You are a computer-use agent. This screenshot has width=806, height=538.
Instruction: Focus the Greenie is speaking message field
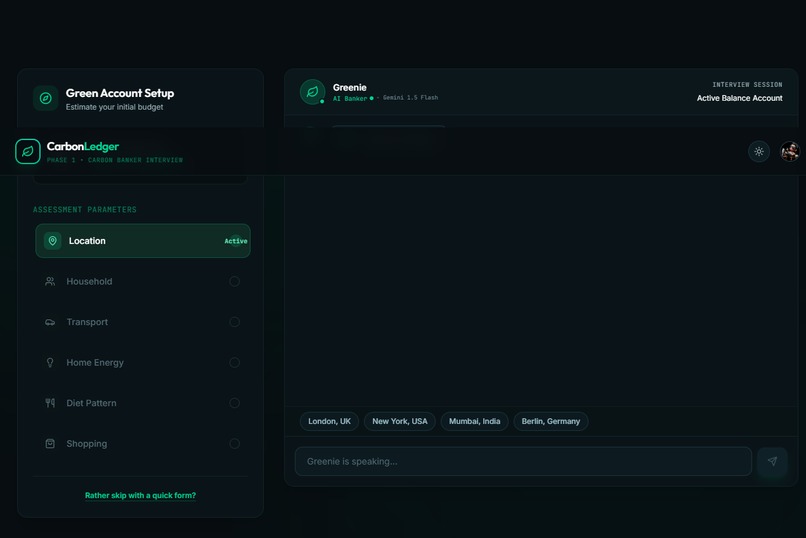[523, 461]
